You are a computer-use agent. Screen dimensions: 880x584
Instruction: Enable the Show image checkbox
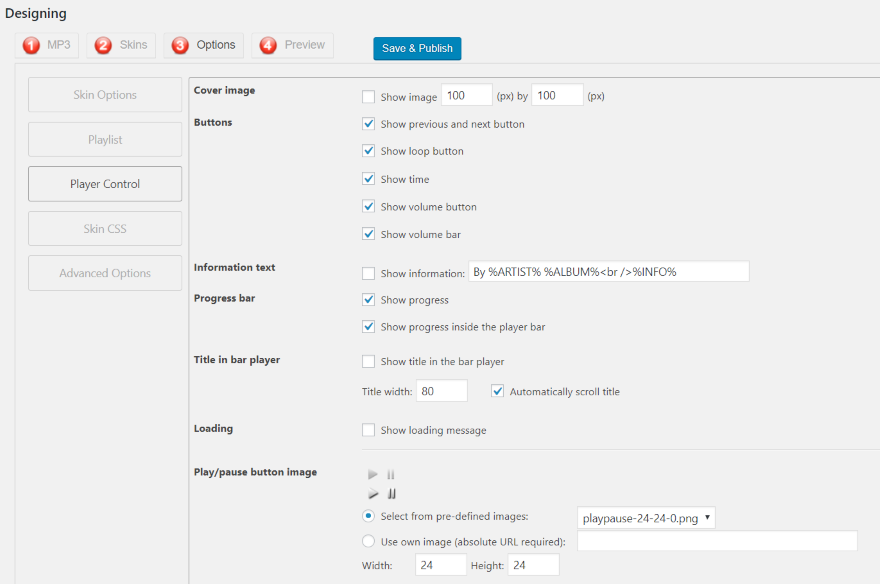pos(368,96)
